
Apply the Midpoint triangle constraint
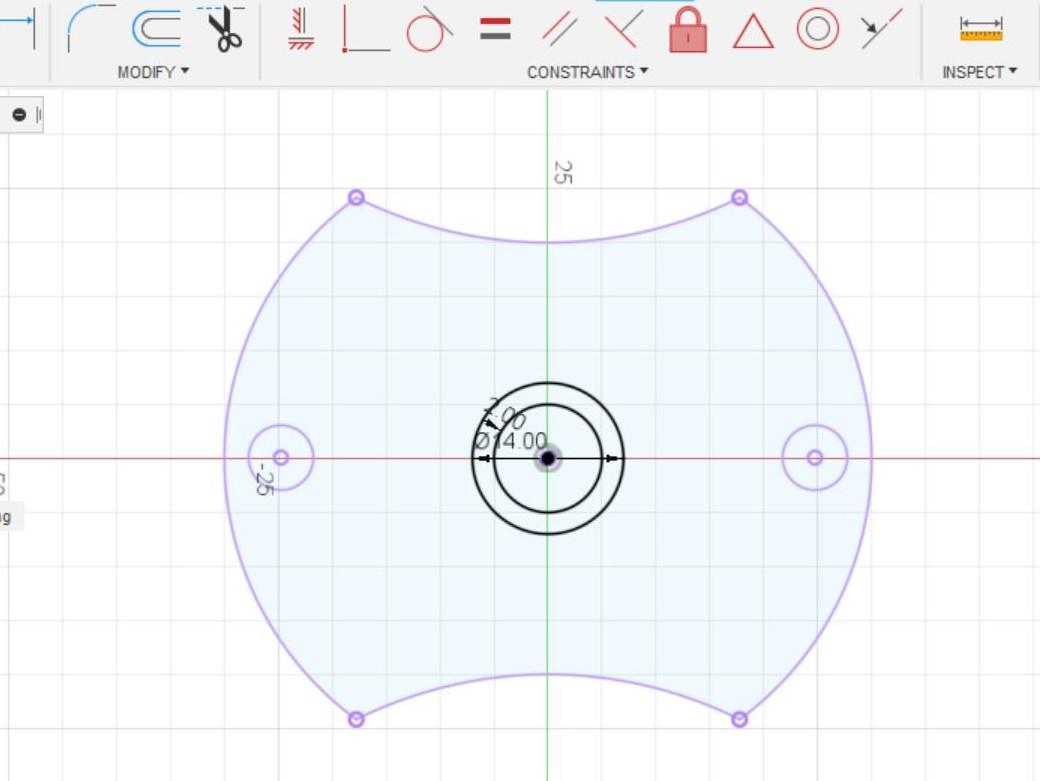coord(753,32)
